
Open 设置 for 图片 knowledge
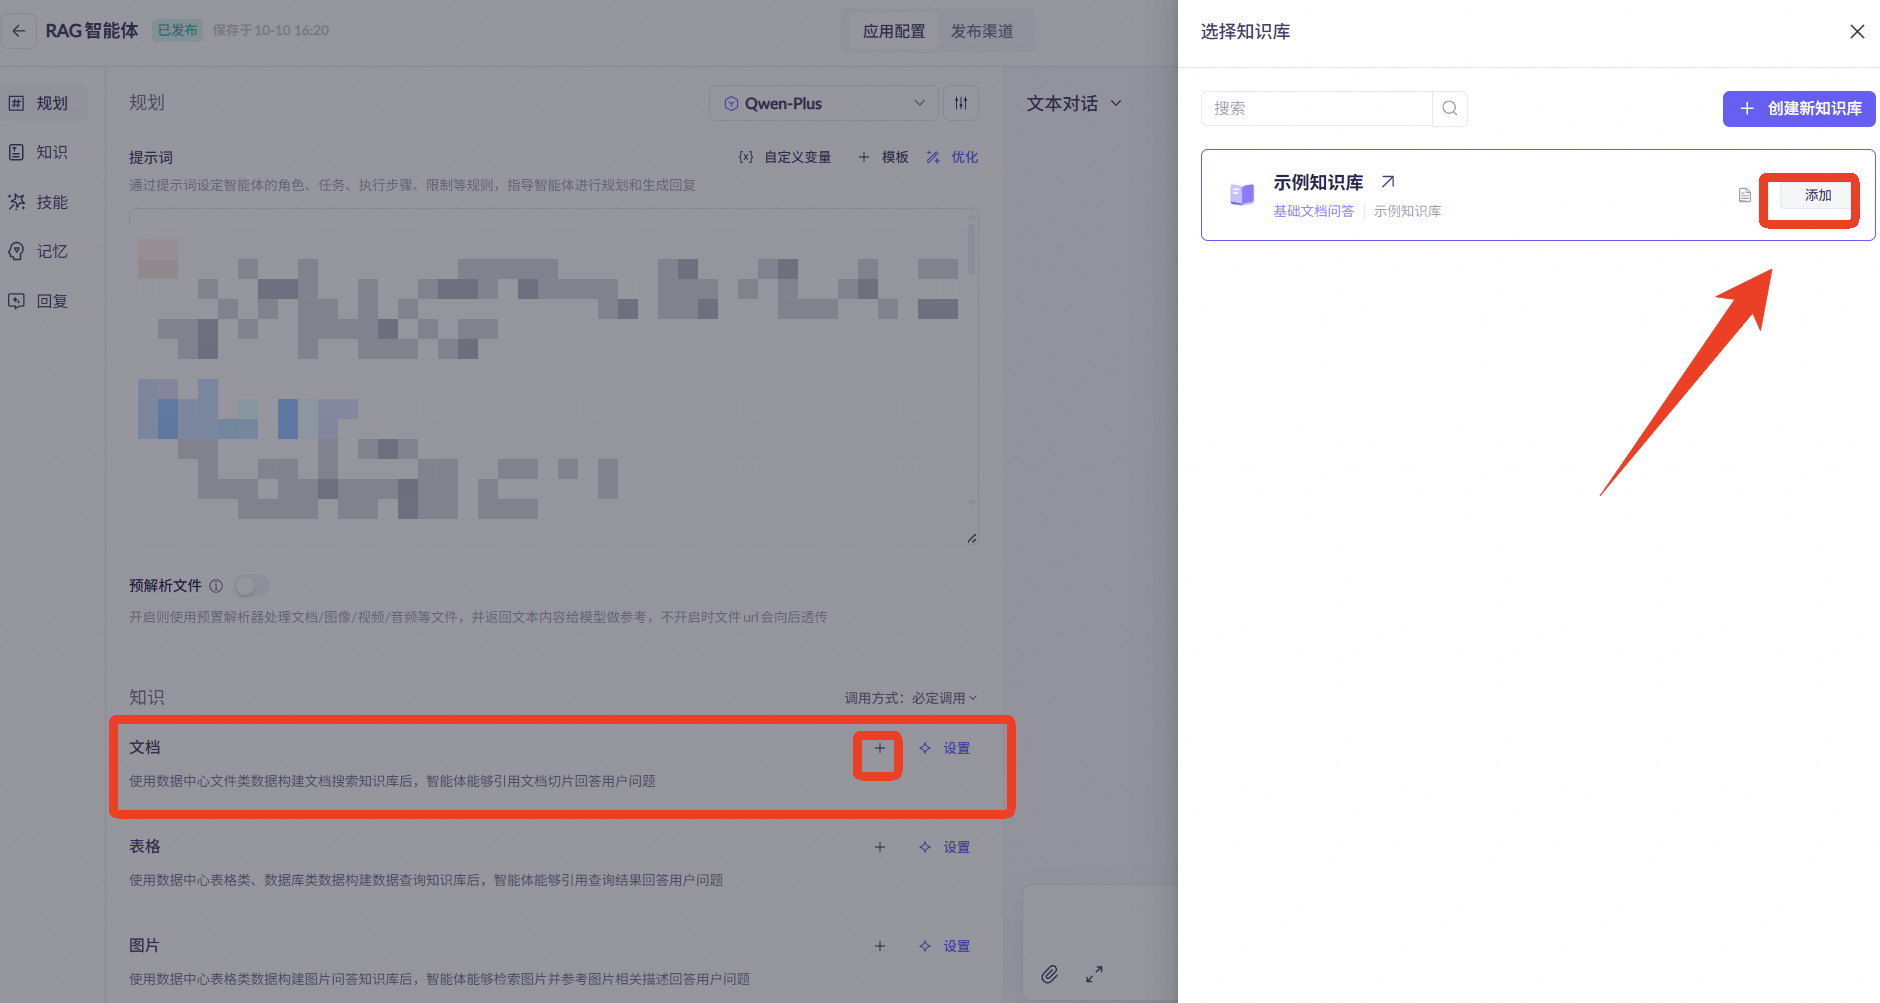[945, 946]
